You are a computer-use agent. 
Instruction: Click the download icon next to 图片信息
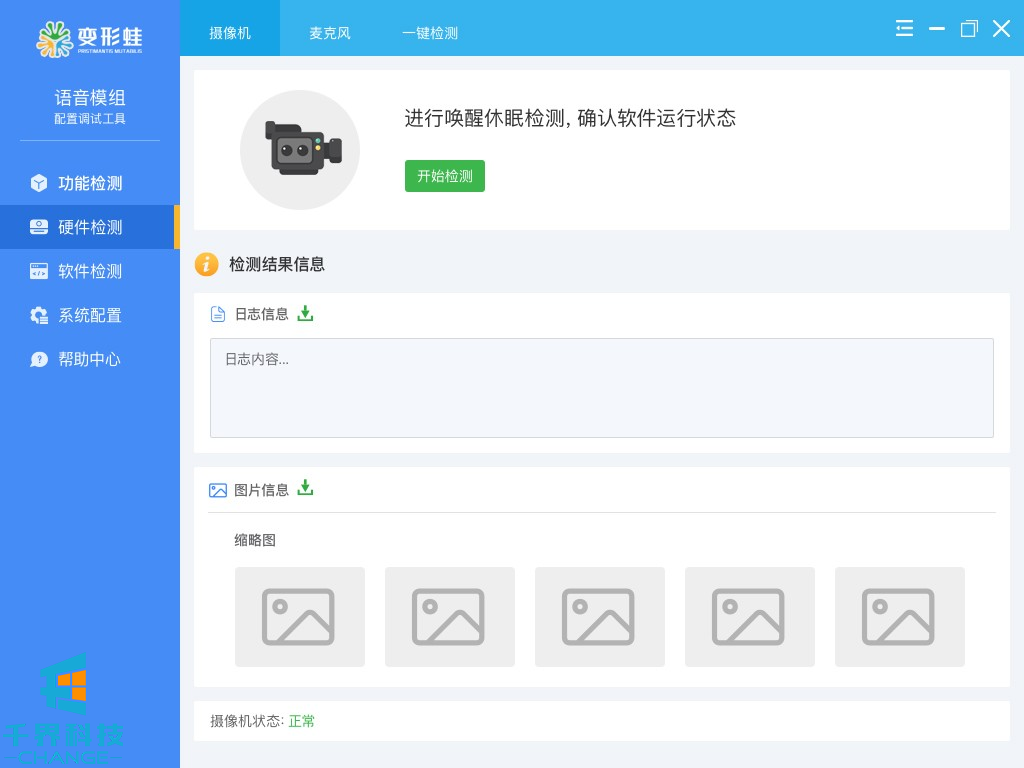point(305,488)
